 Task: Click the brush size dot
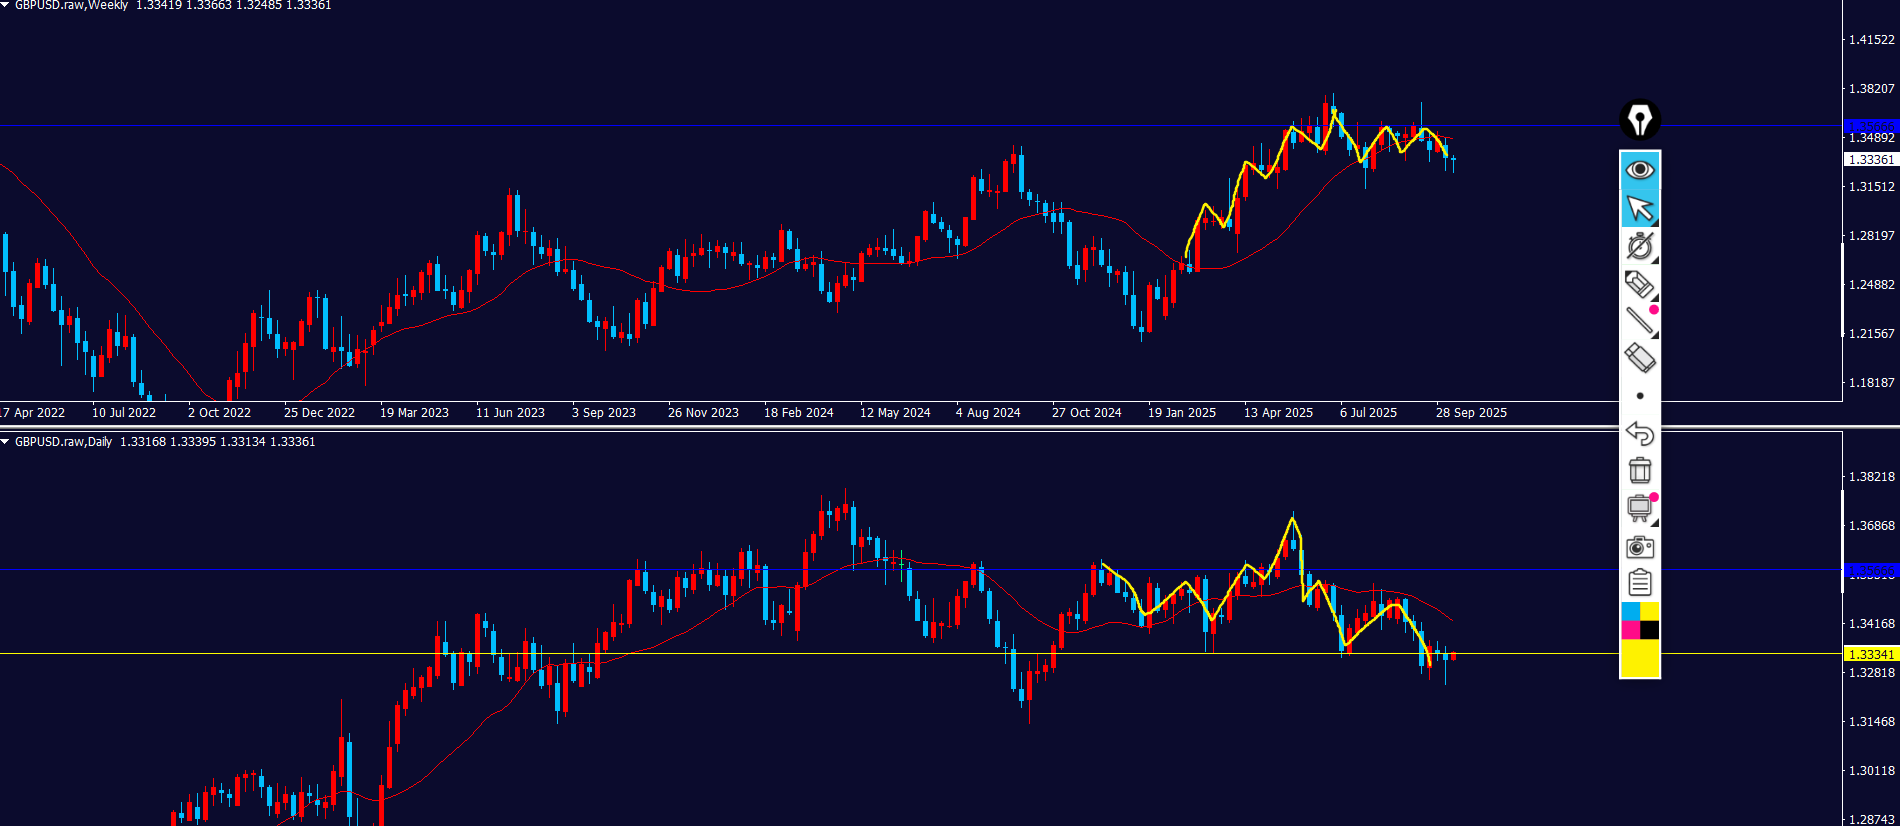1639,396
